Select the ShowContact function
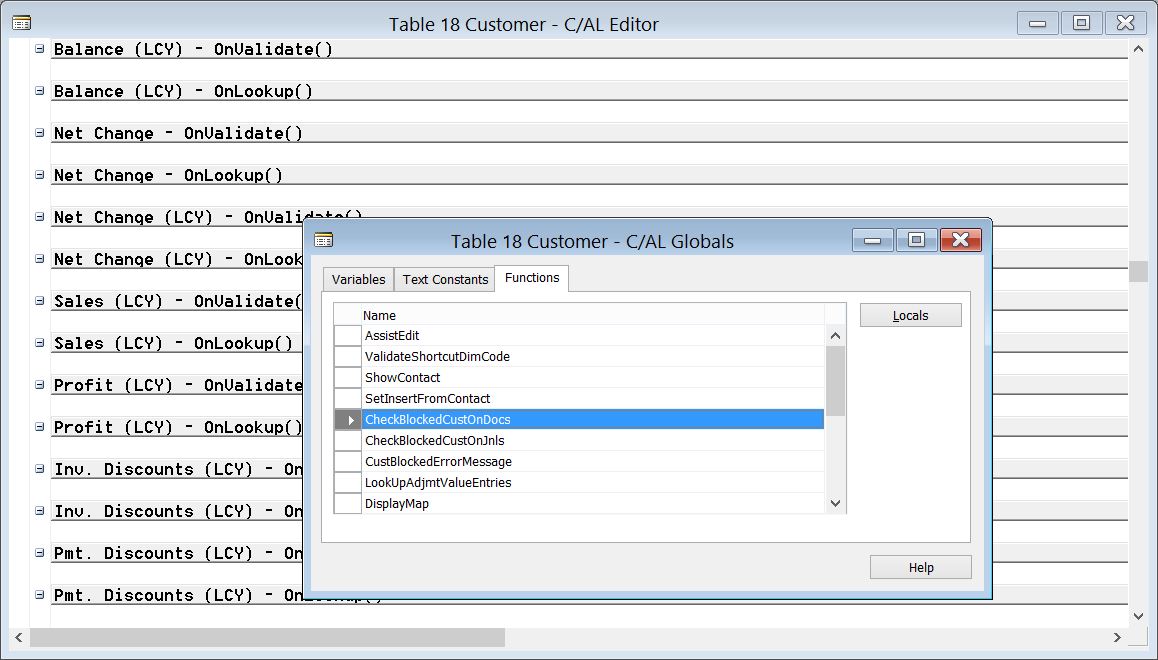 tap(593, 377)
